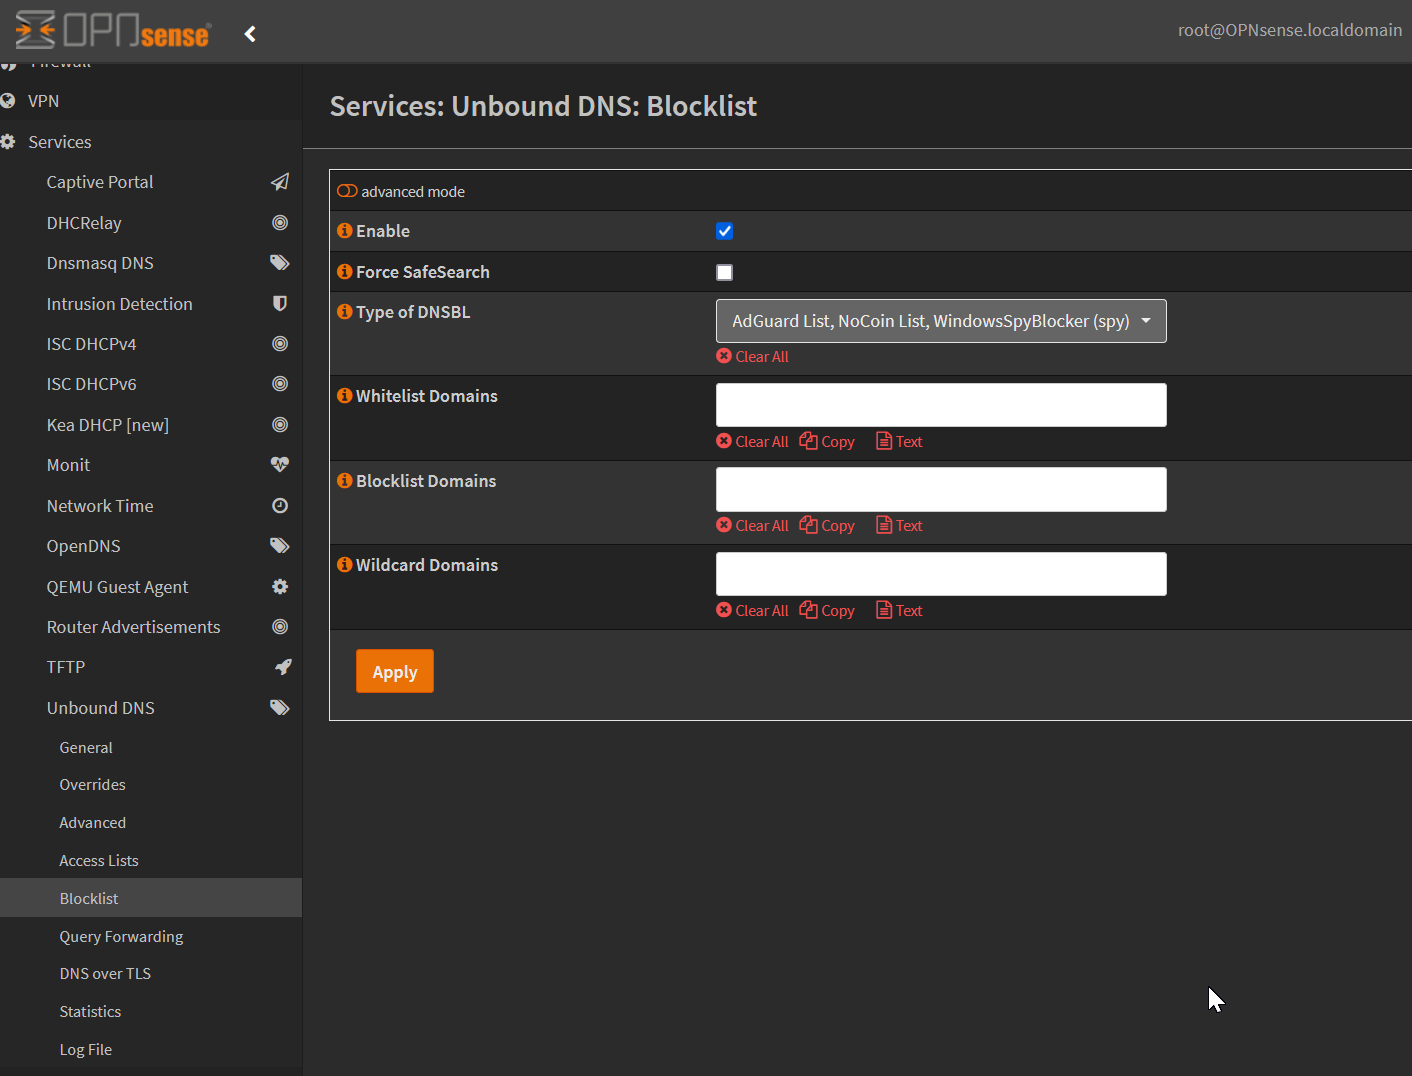The height and width of the screenshot is (1076, 1412).
Task: Click the Kea DHCP bullseye icon
Action: [x=280, y=425]
